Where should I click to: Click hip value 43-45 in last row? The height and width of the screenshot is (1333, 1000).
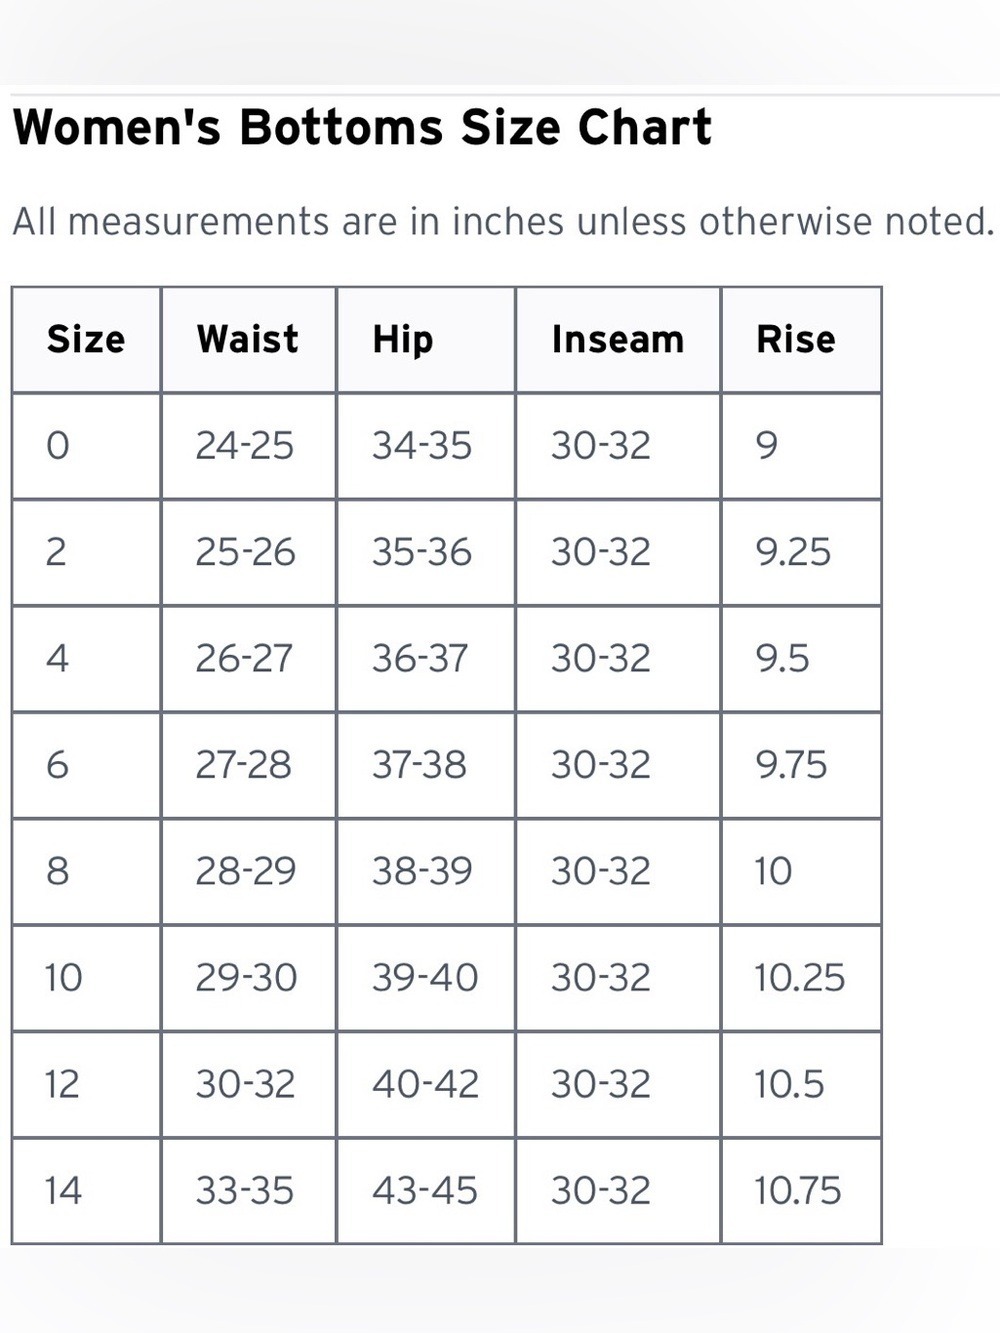coord(424,1191)
